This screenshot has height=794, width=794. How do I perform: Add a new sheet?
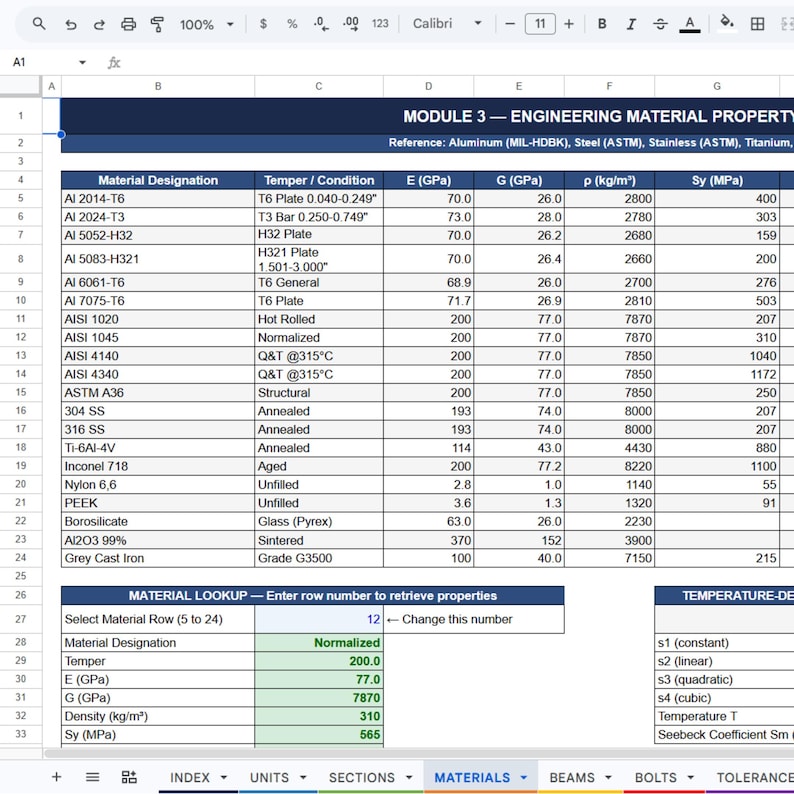click(x=56, y=777)
